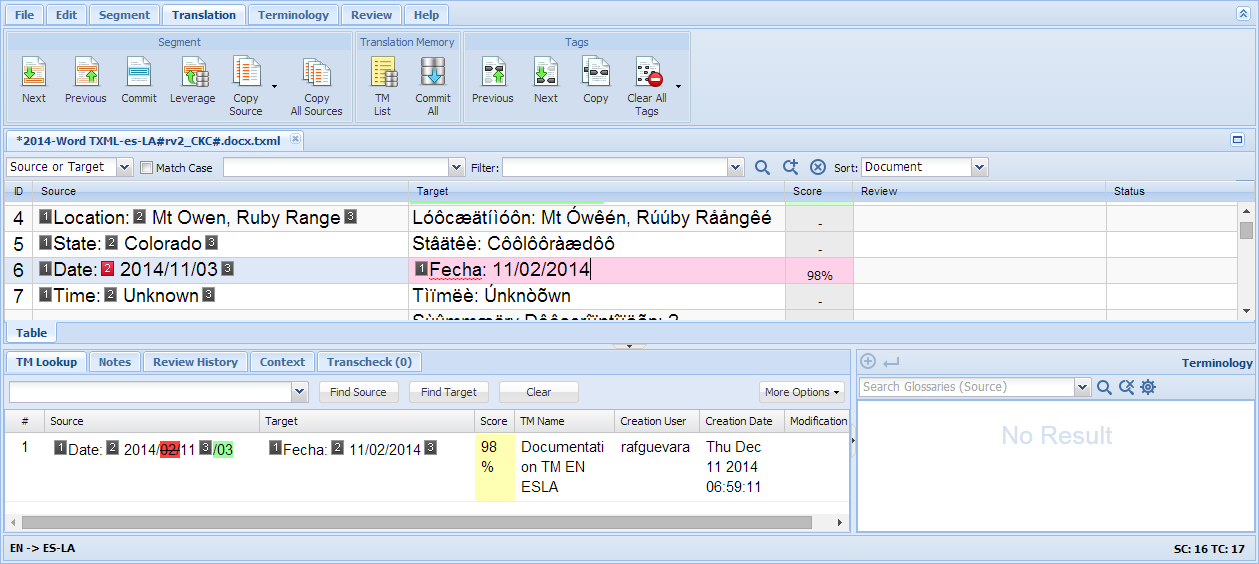Click the TM results horizontal scrollbar
1259x564 pixels.
(x=417, y=522)
